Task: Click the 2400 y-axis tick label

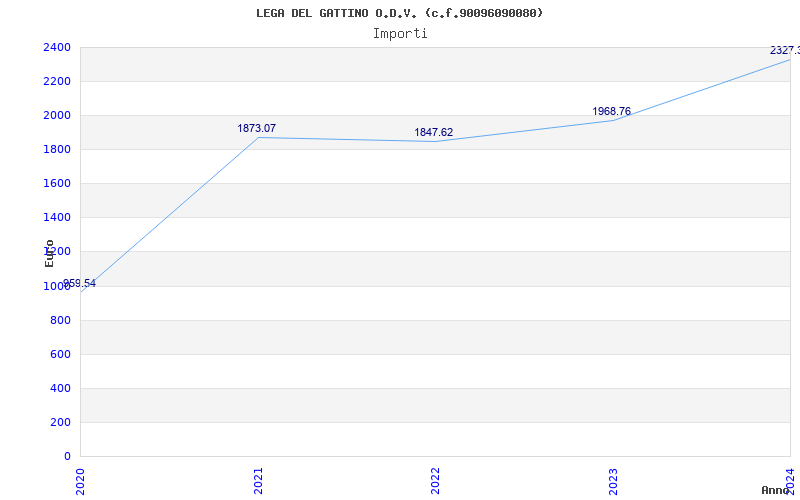Action: 57,47
